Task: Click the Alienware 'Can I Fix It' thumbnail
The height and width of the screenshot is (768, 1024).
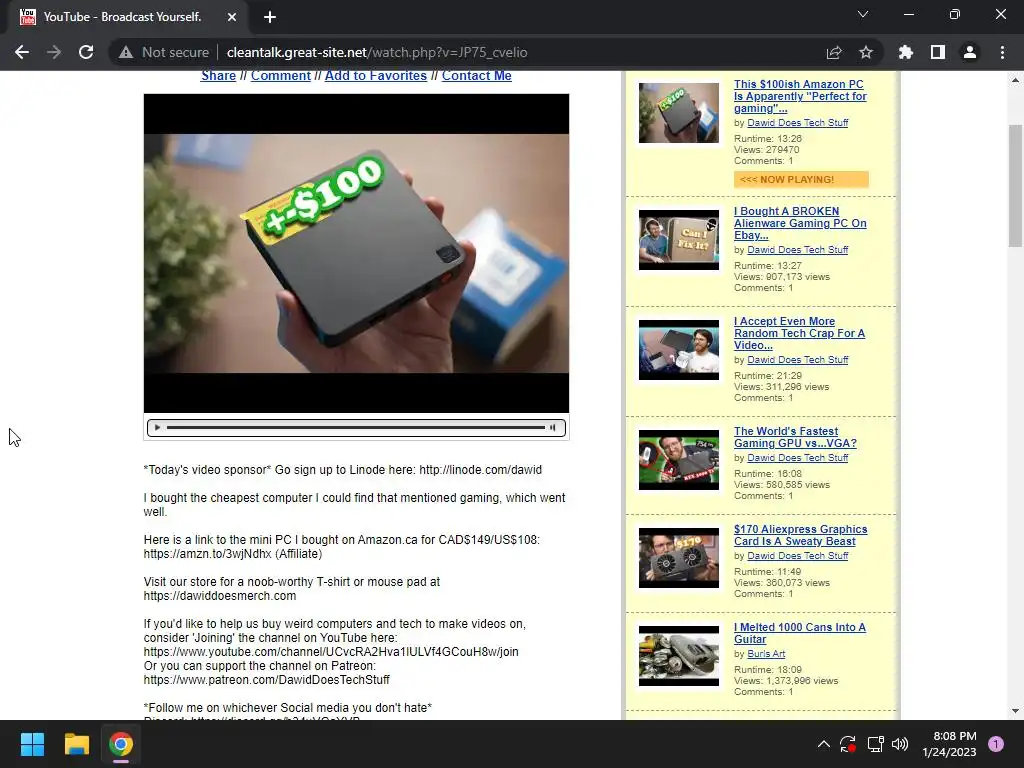Action: (679, 240)
